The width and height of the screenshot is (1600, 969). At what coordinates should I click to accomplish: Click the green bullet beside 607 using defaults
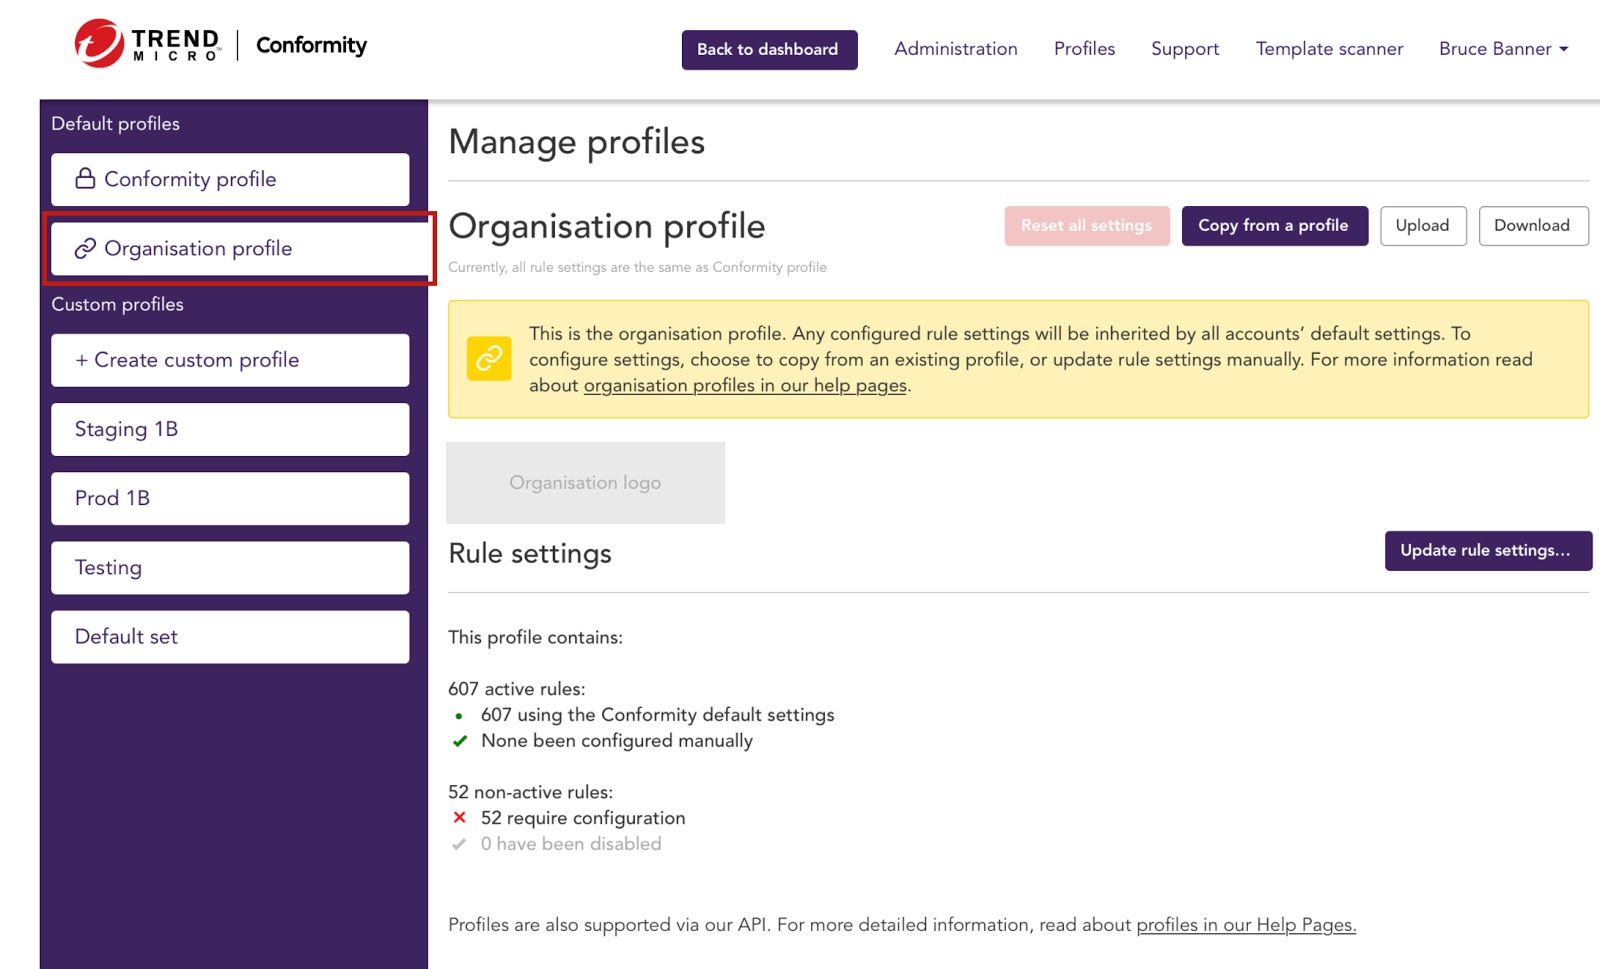[x=459, y=716]
